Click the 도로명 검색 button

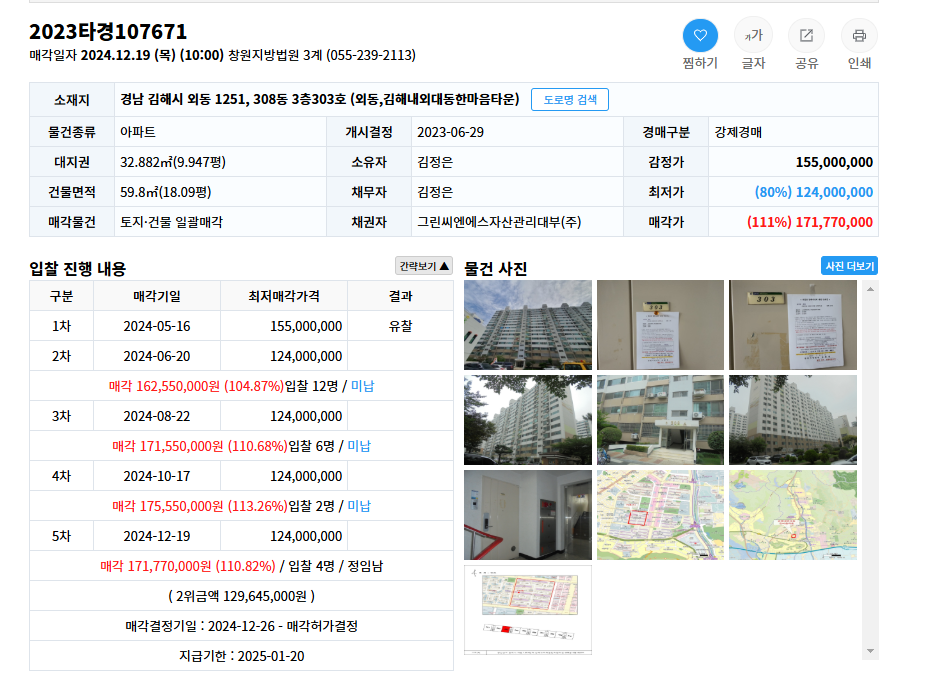(570, 99)
